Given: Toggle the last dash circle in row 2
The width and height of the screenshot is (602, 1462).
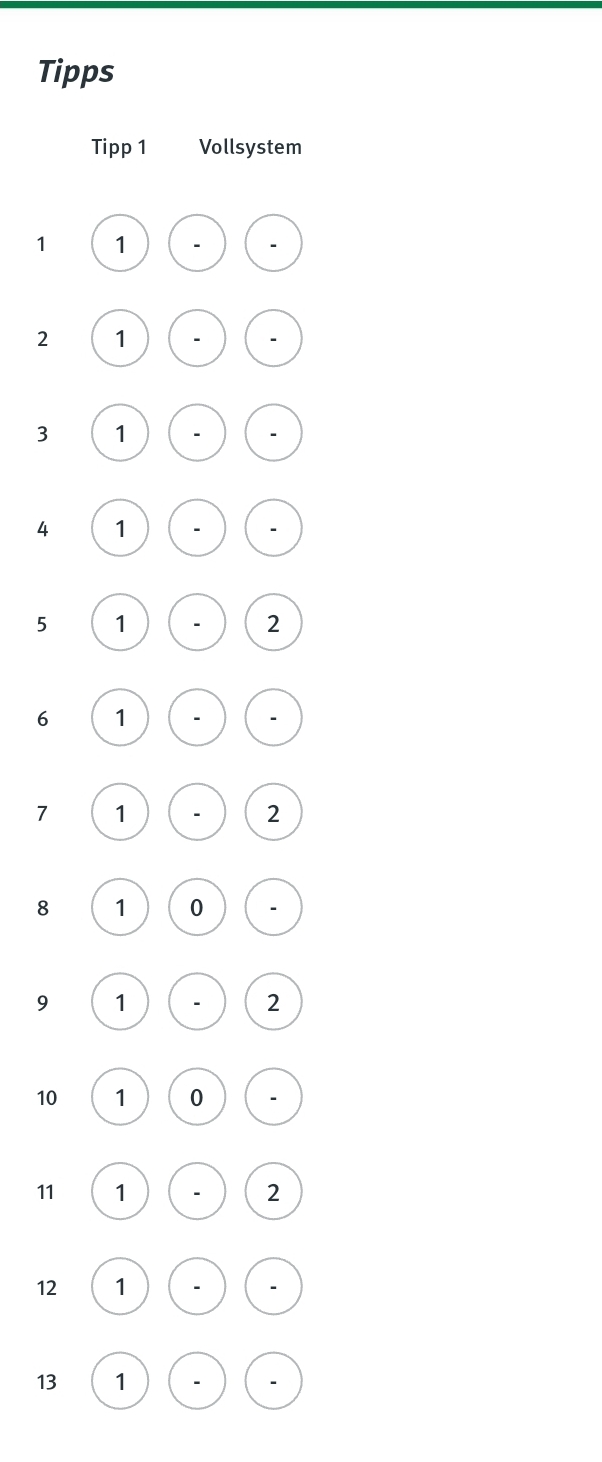Looking at the screenshot, I should (273, 338).
